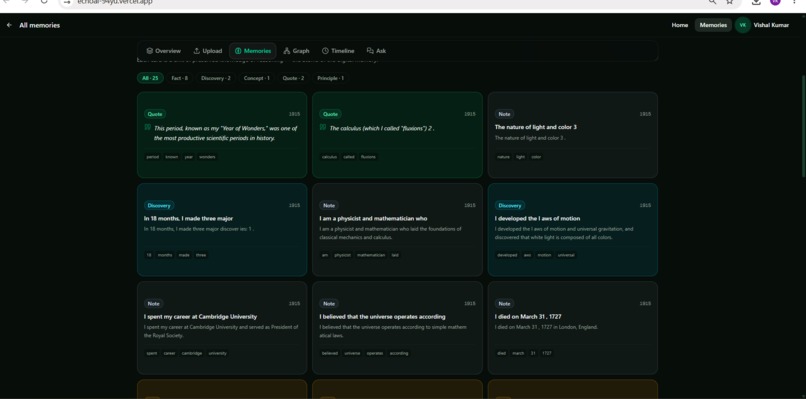
Task: Filter memories by Concept · 1
Action: tap(257, 78)
